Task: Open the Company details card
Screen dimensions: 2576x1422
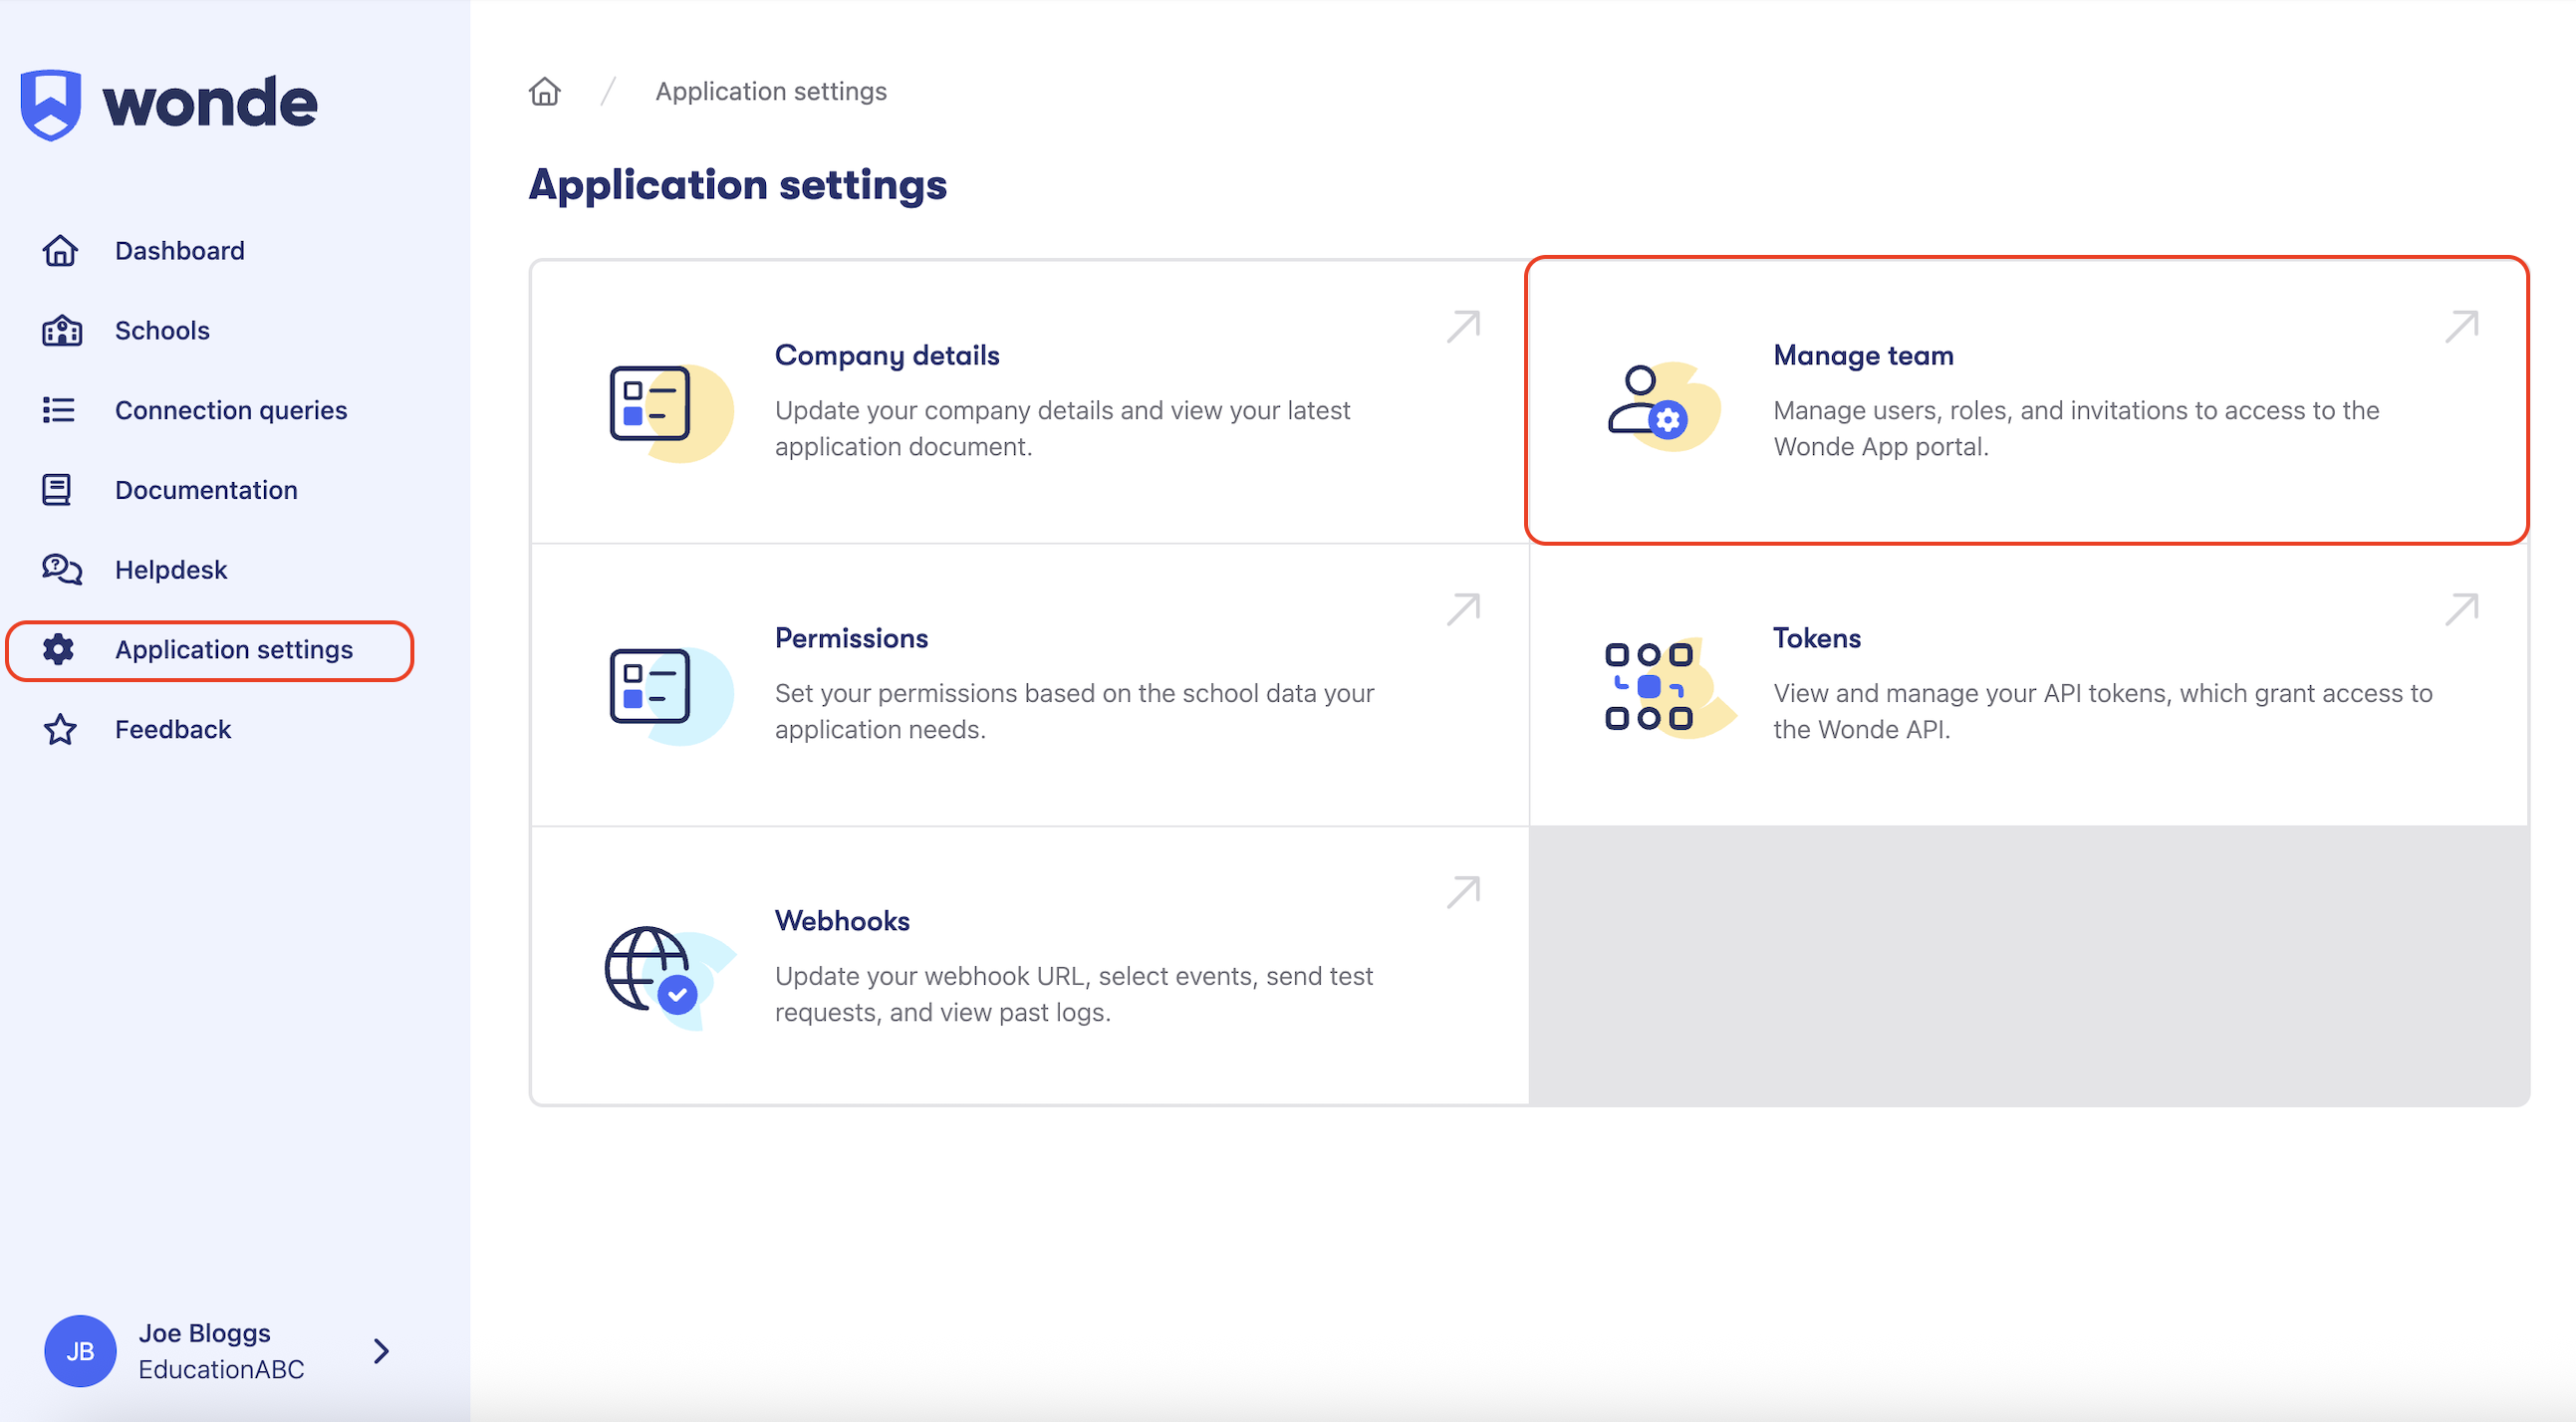Action: click(x=1029, y=402)
